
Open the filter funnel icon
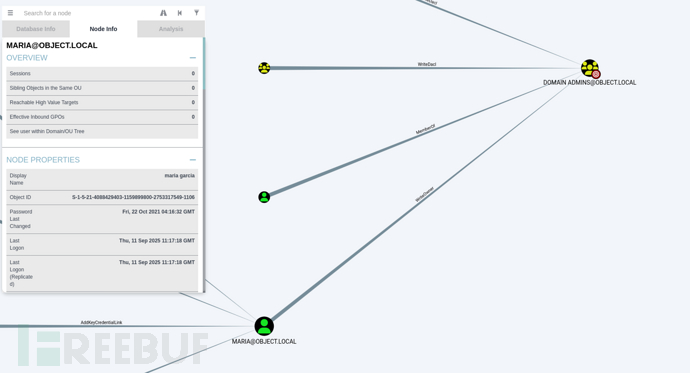pyautogui.click(x=196, y=13)
